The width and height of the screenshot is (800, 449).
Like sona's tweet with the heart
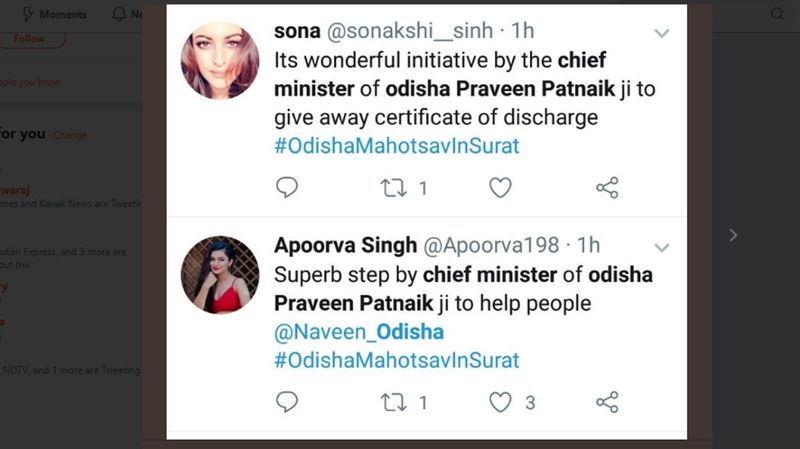coord(500,187)
